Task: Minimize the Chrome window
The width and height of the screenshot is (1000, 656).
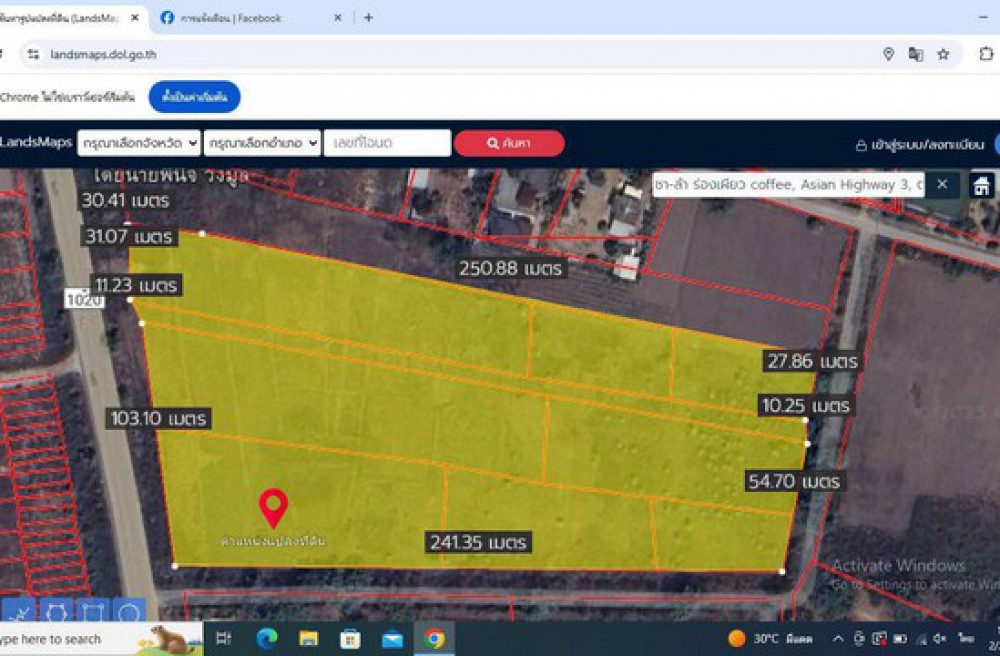Action: 983,18
